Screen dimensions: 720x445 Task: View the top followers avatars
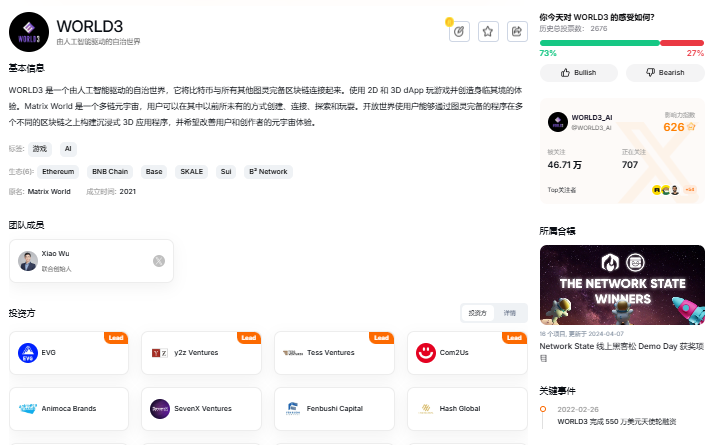coord(666,190)
